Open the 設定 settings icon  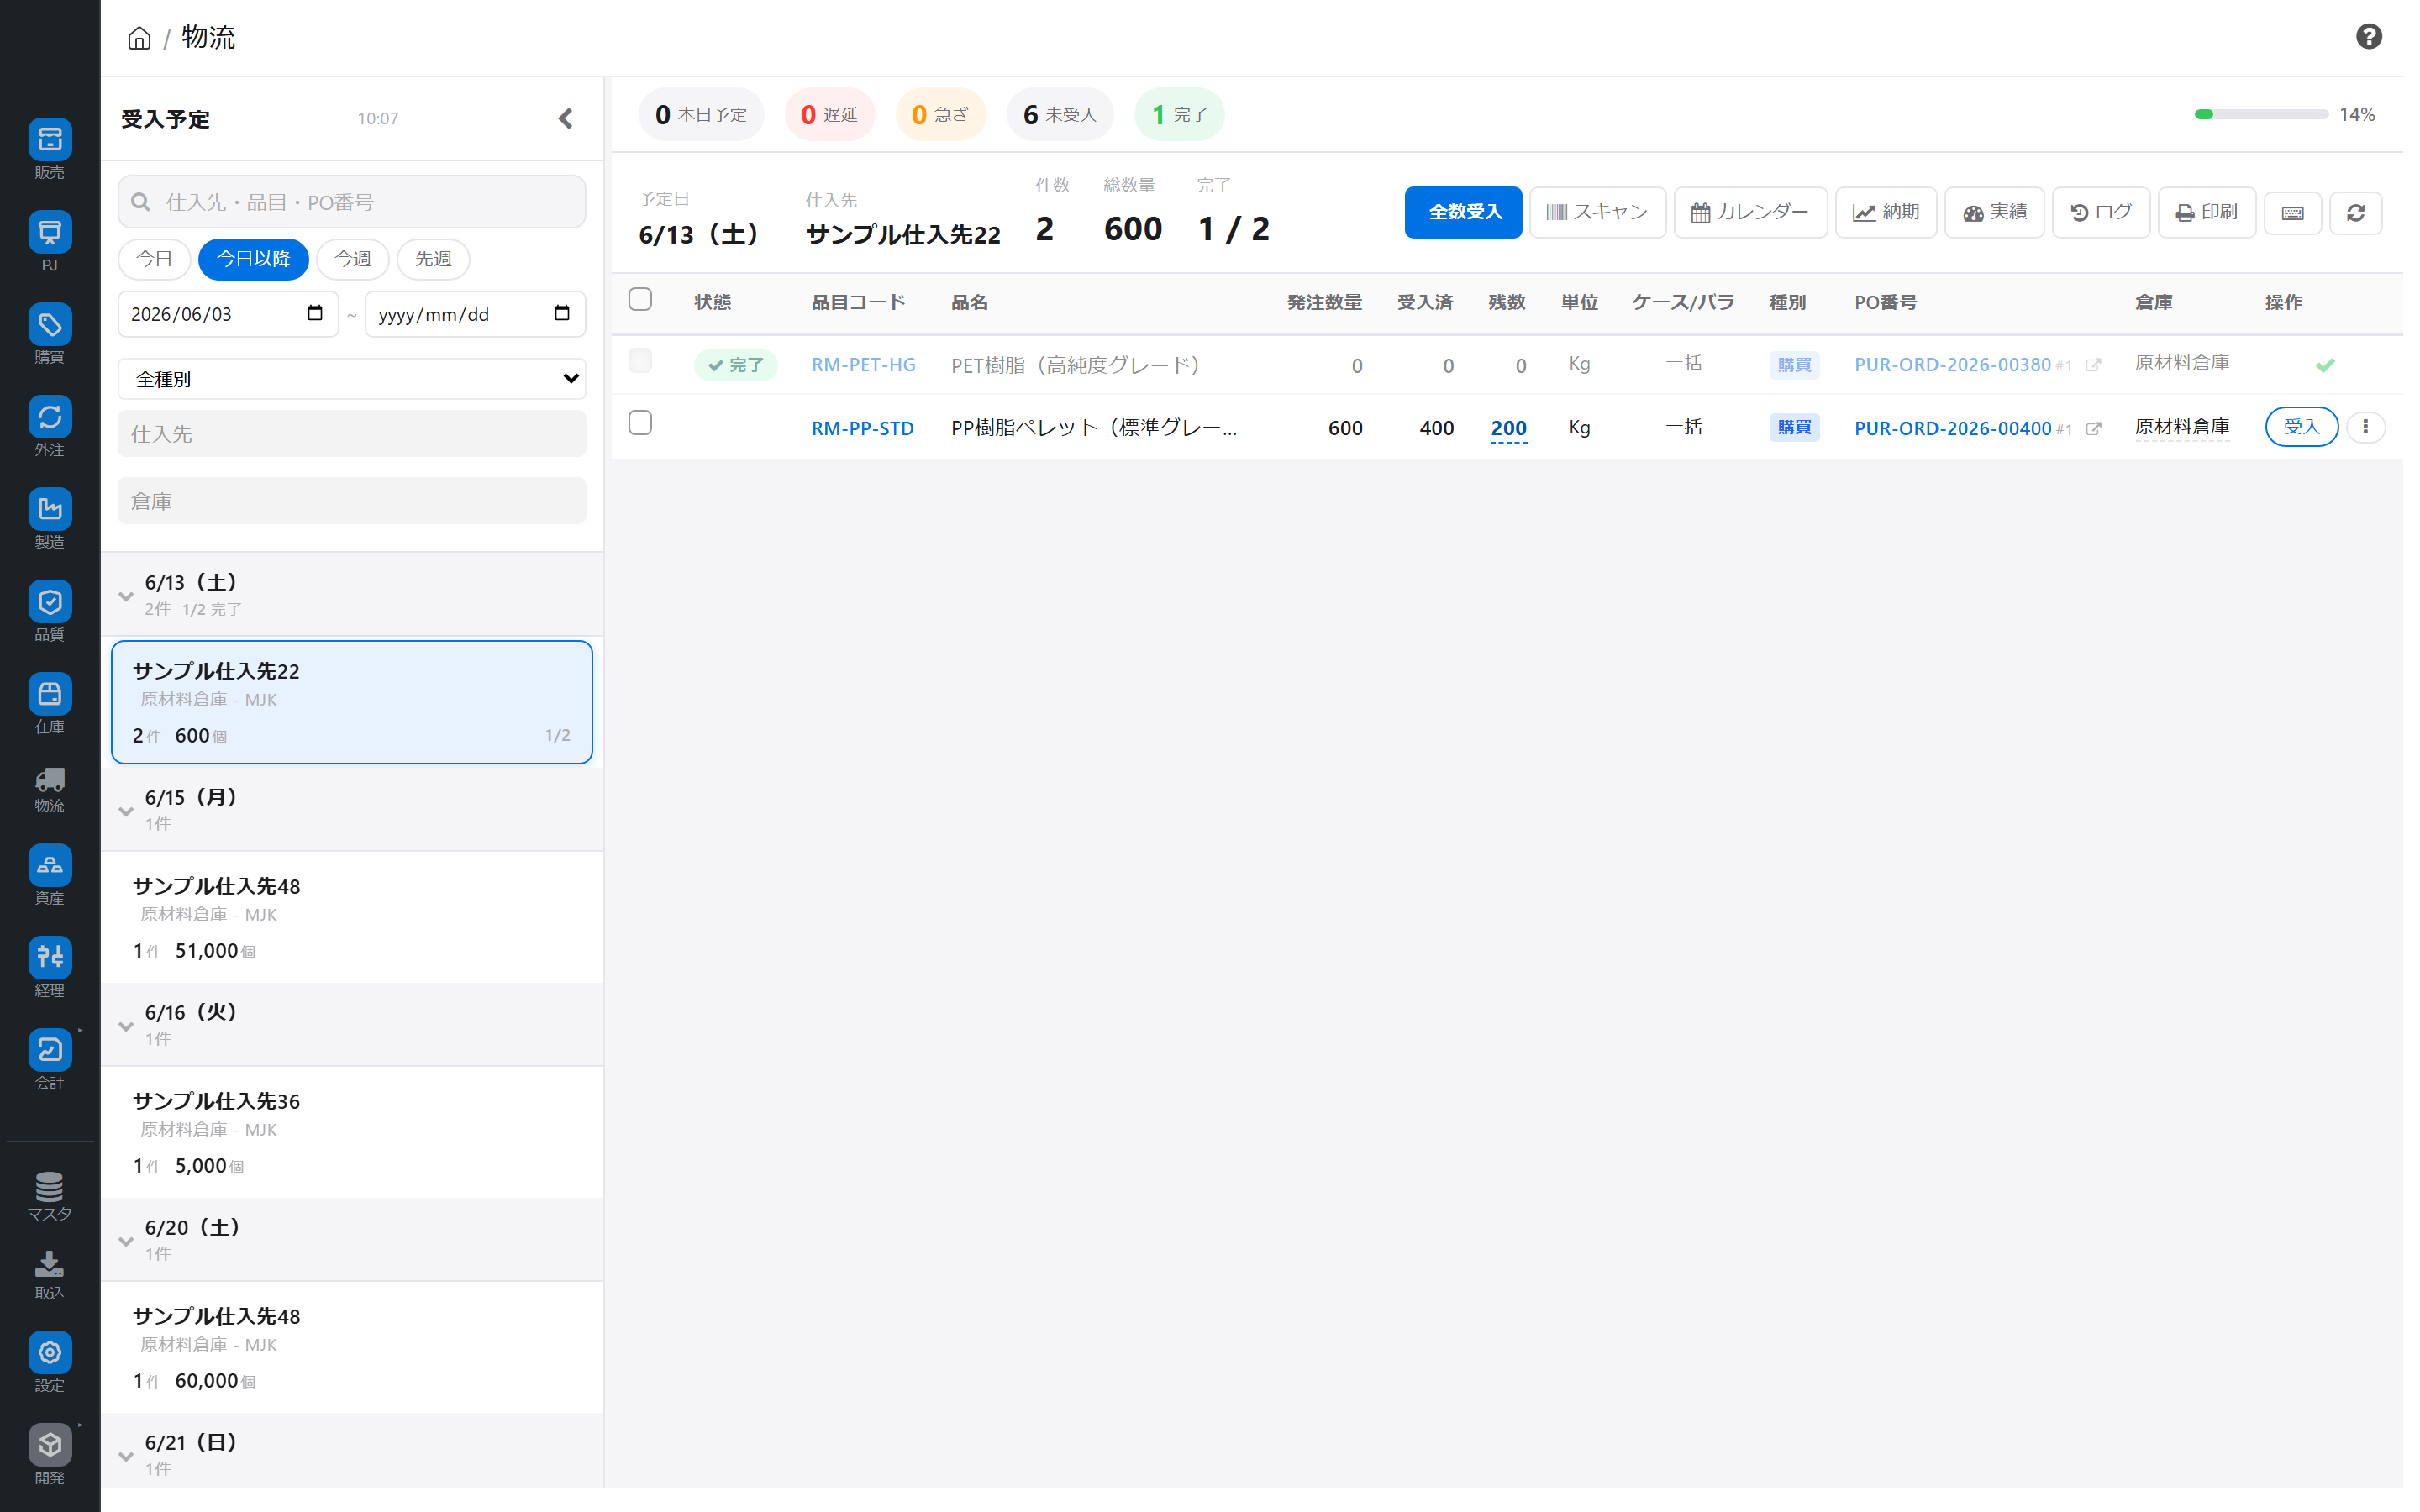(50, 1363)
